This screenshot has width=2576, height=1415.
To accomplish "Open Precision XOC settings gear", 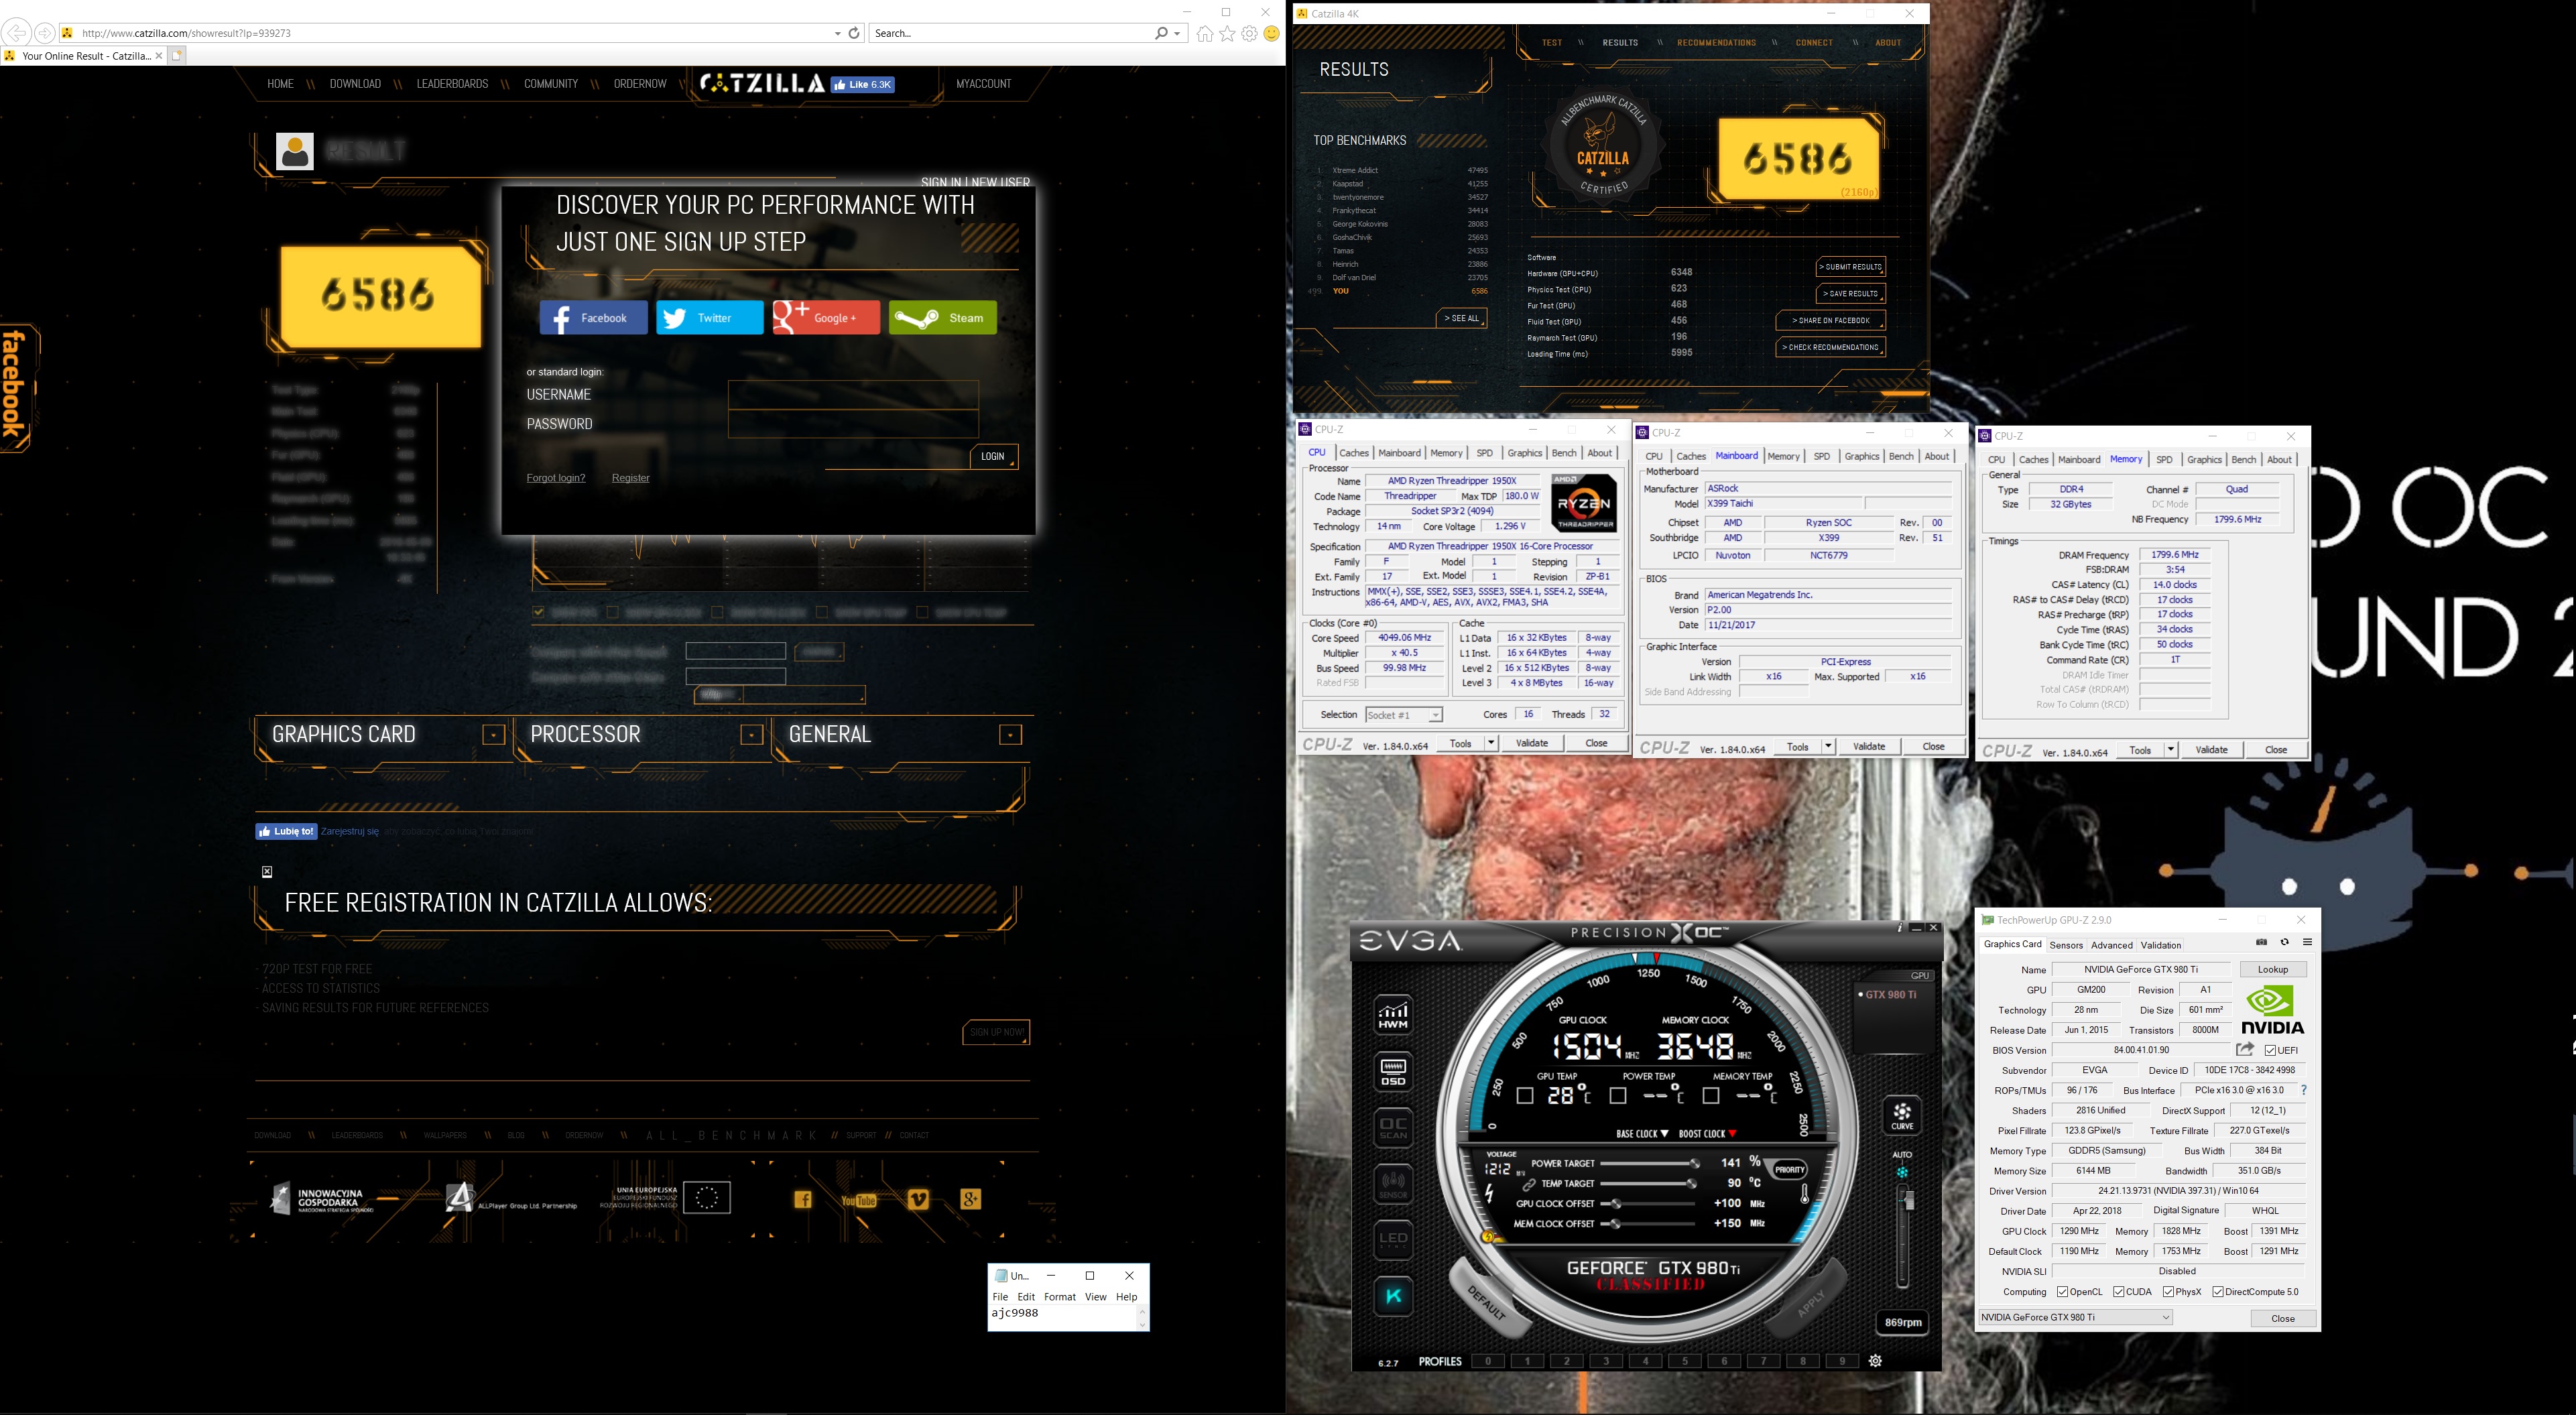I will point(1875,1361).
